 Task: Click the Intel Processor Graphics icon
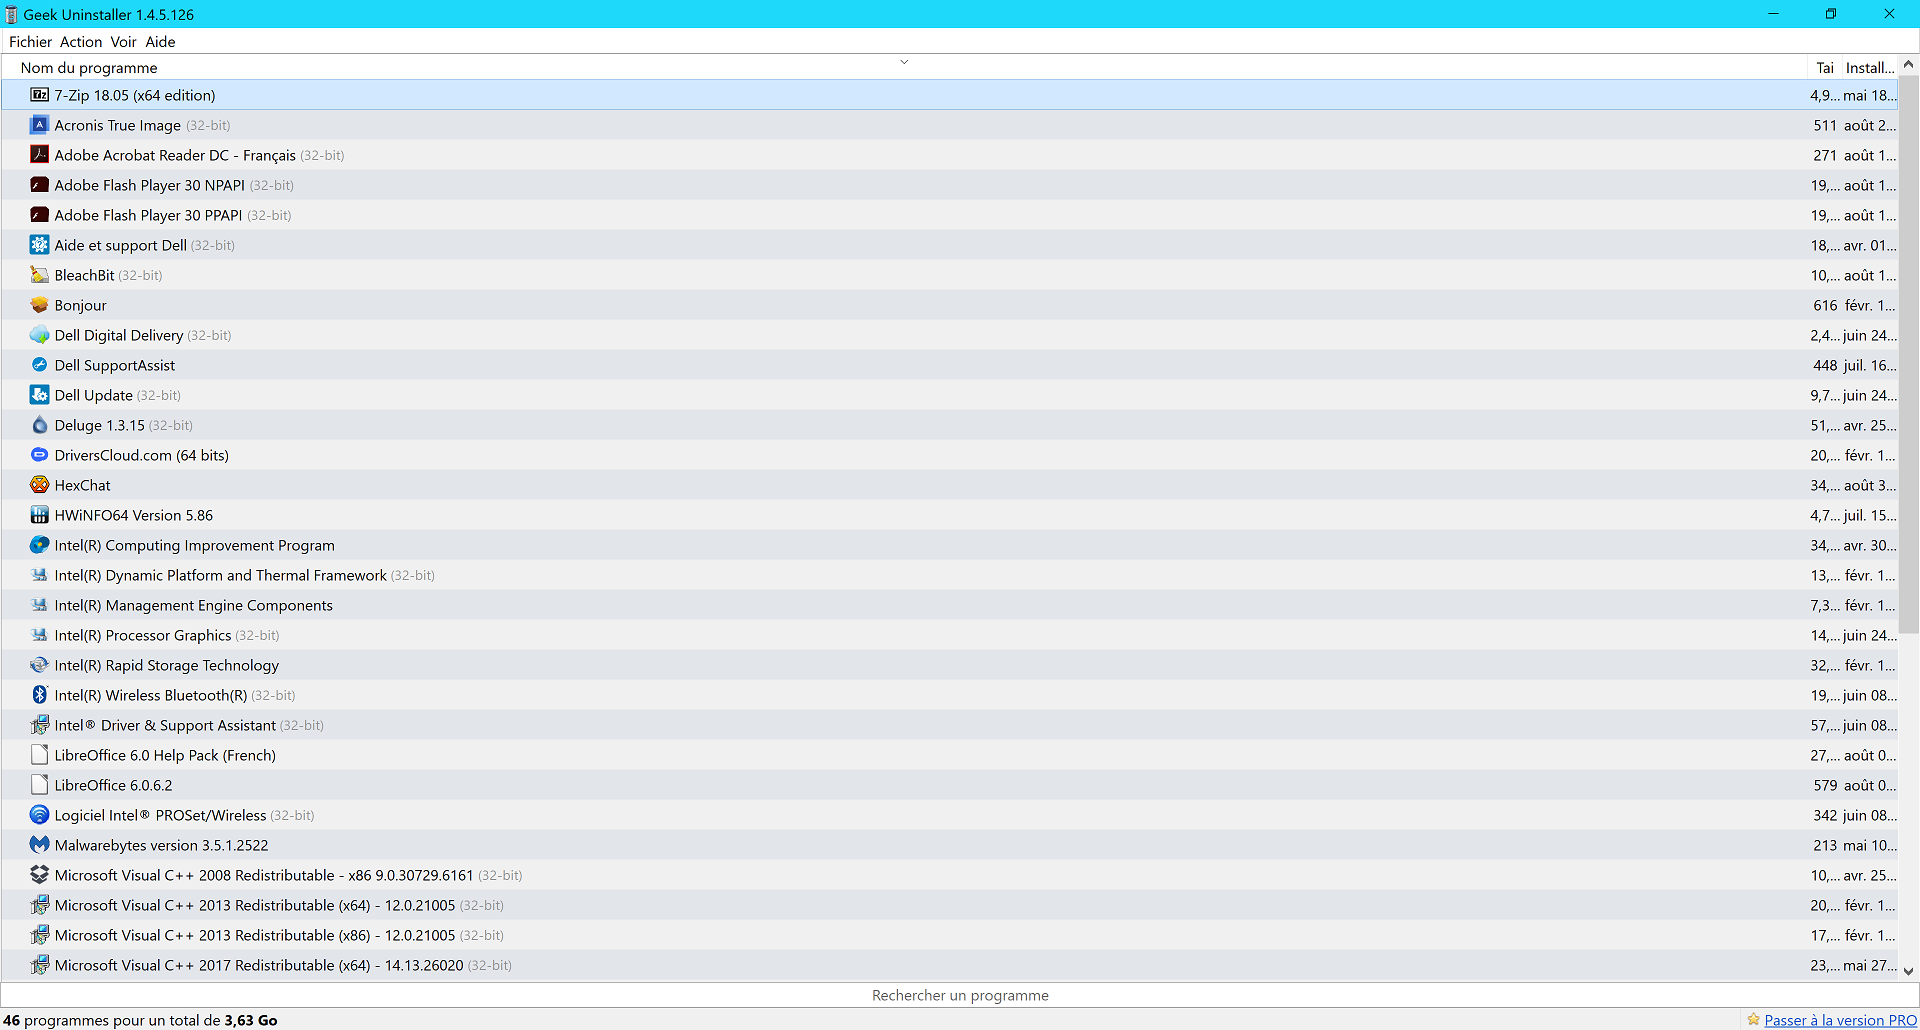(x=39, y=635)
